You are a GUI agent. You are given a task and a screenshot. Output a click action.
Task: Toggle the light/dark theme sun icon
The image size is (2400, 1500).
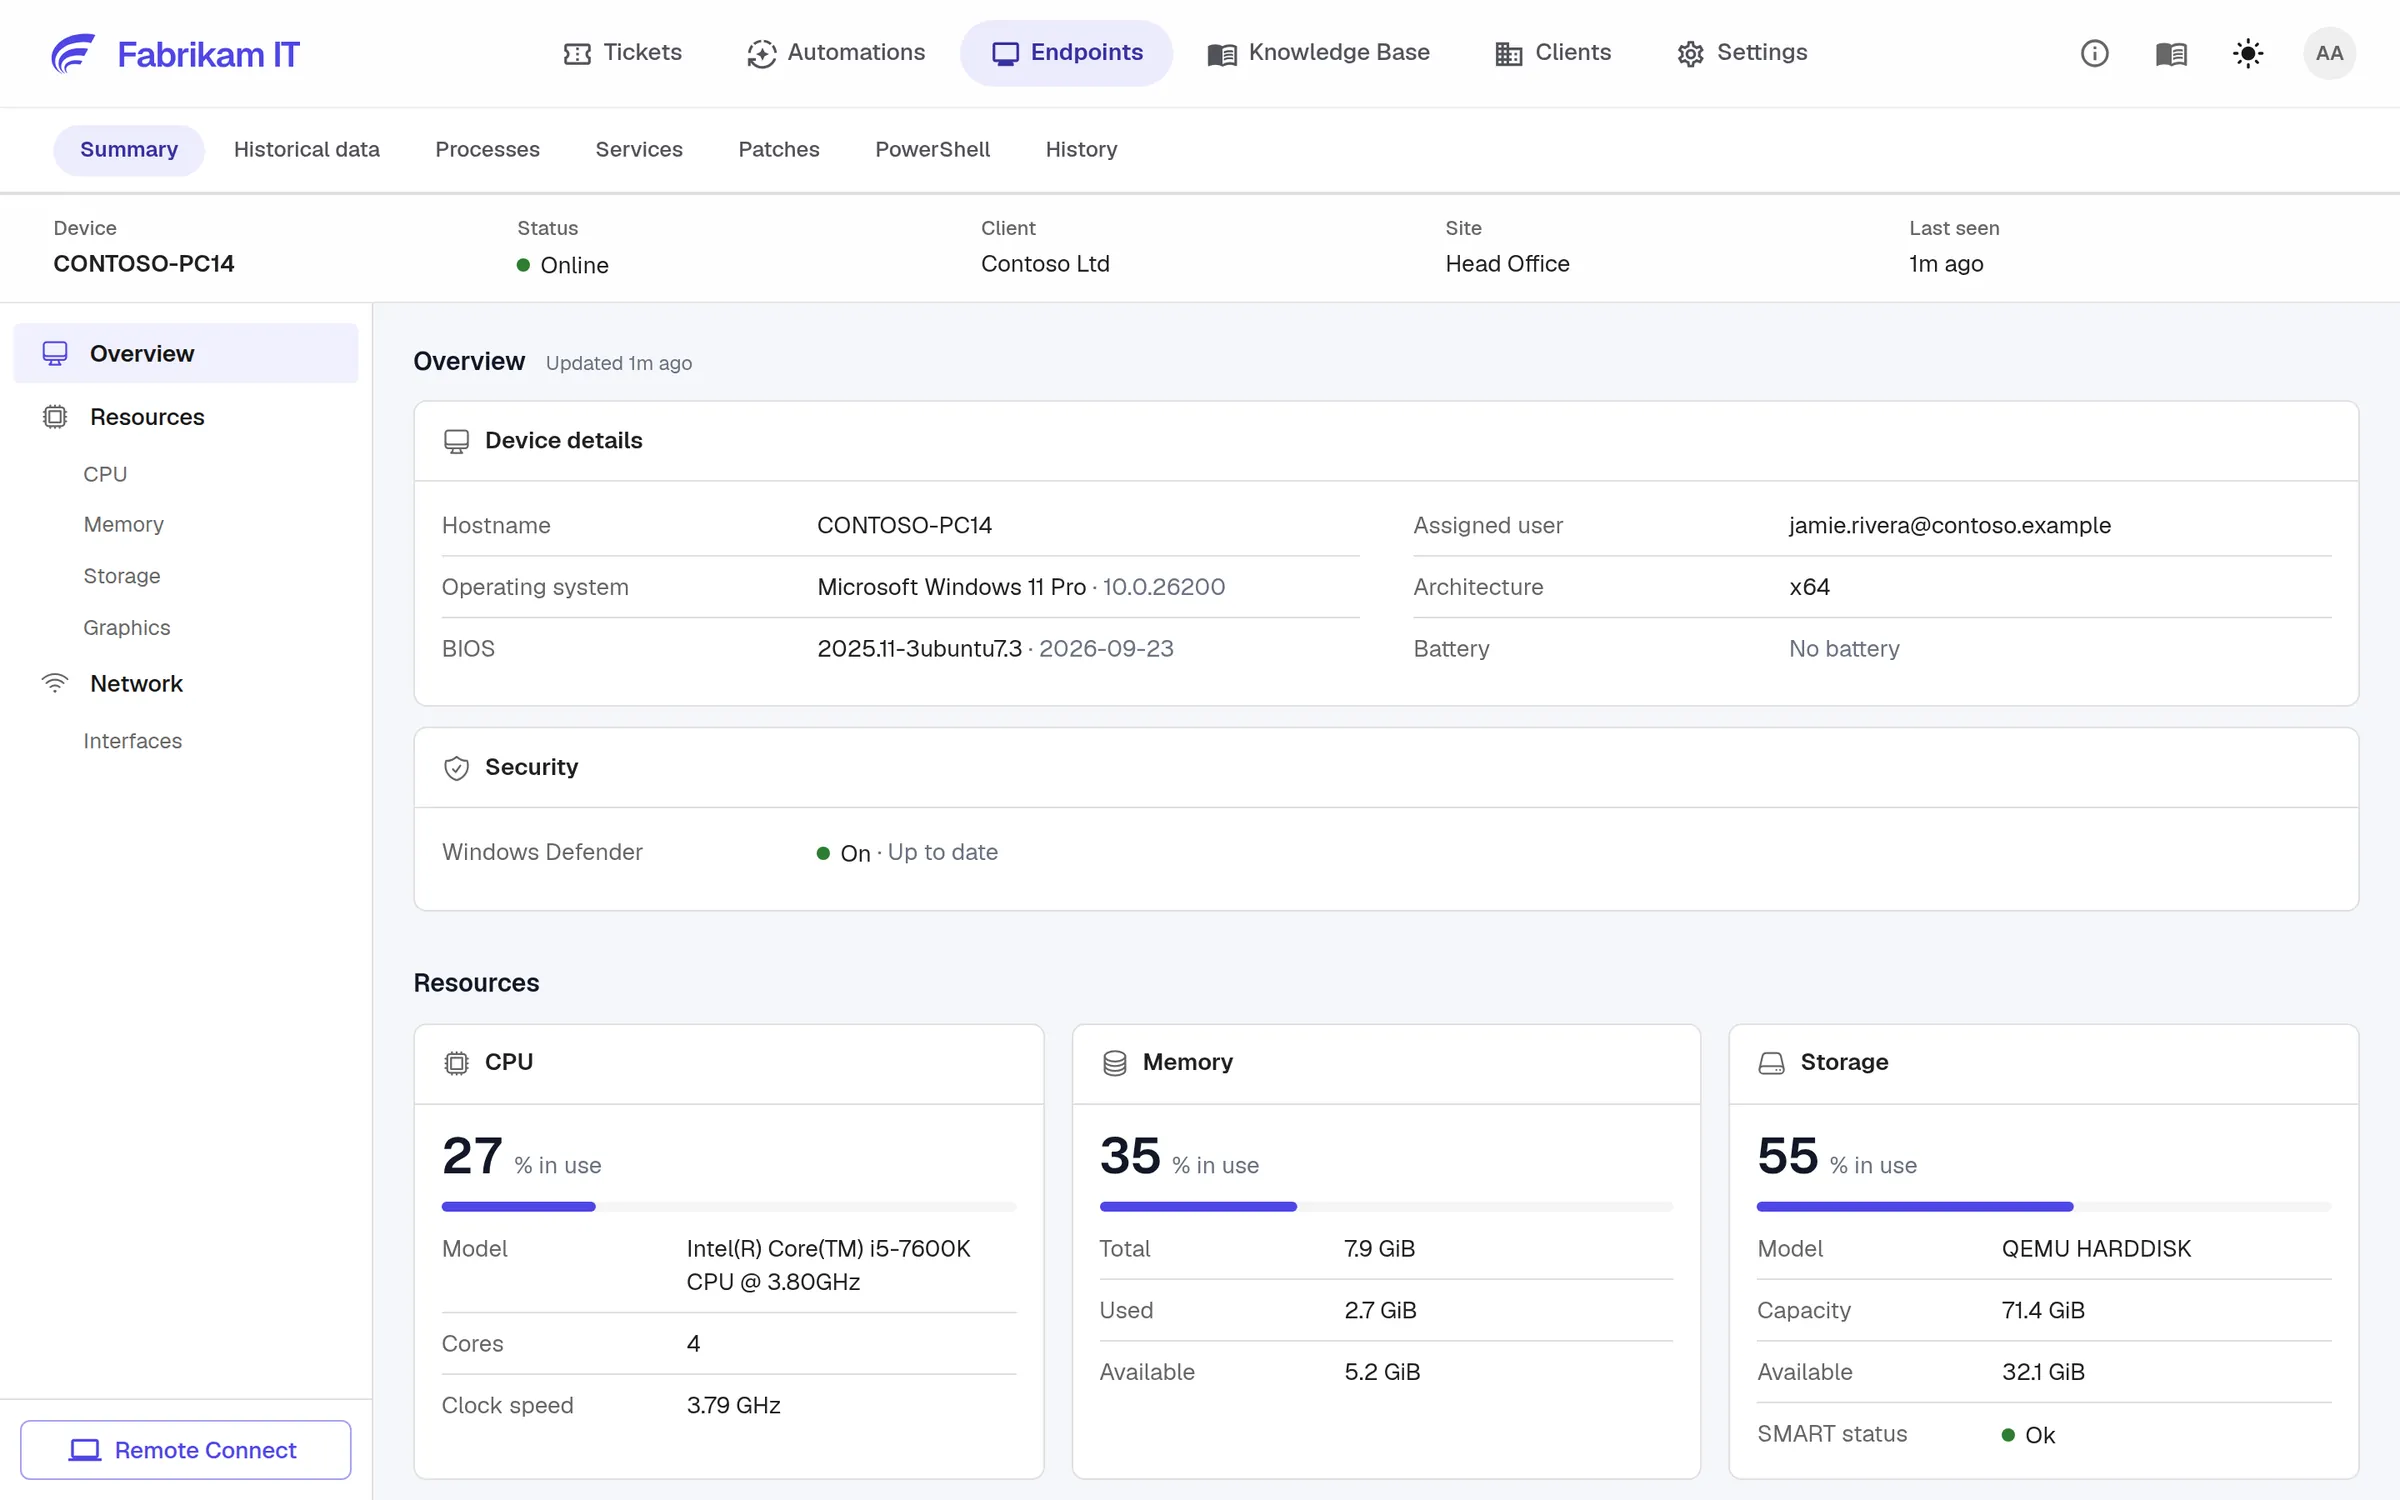point(2248,53)
